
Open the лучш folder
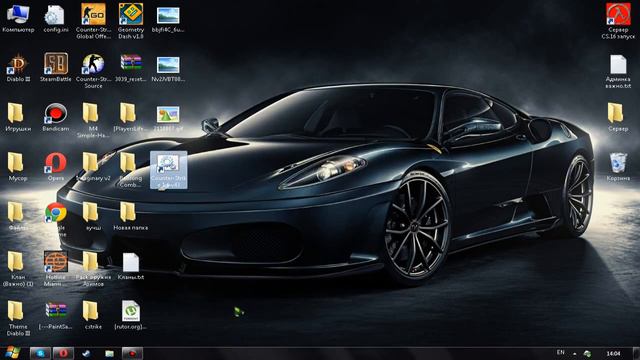pyautogui.click(x=93, y=216)
